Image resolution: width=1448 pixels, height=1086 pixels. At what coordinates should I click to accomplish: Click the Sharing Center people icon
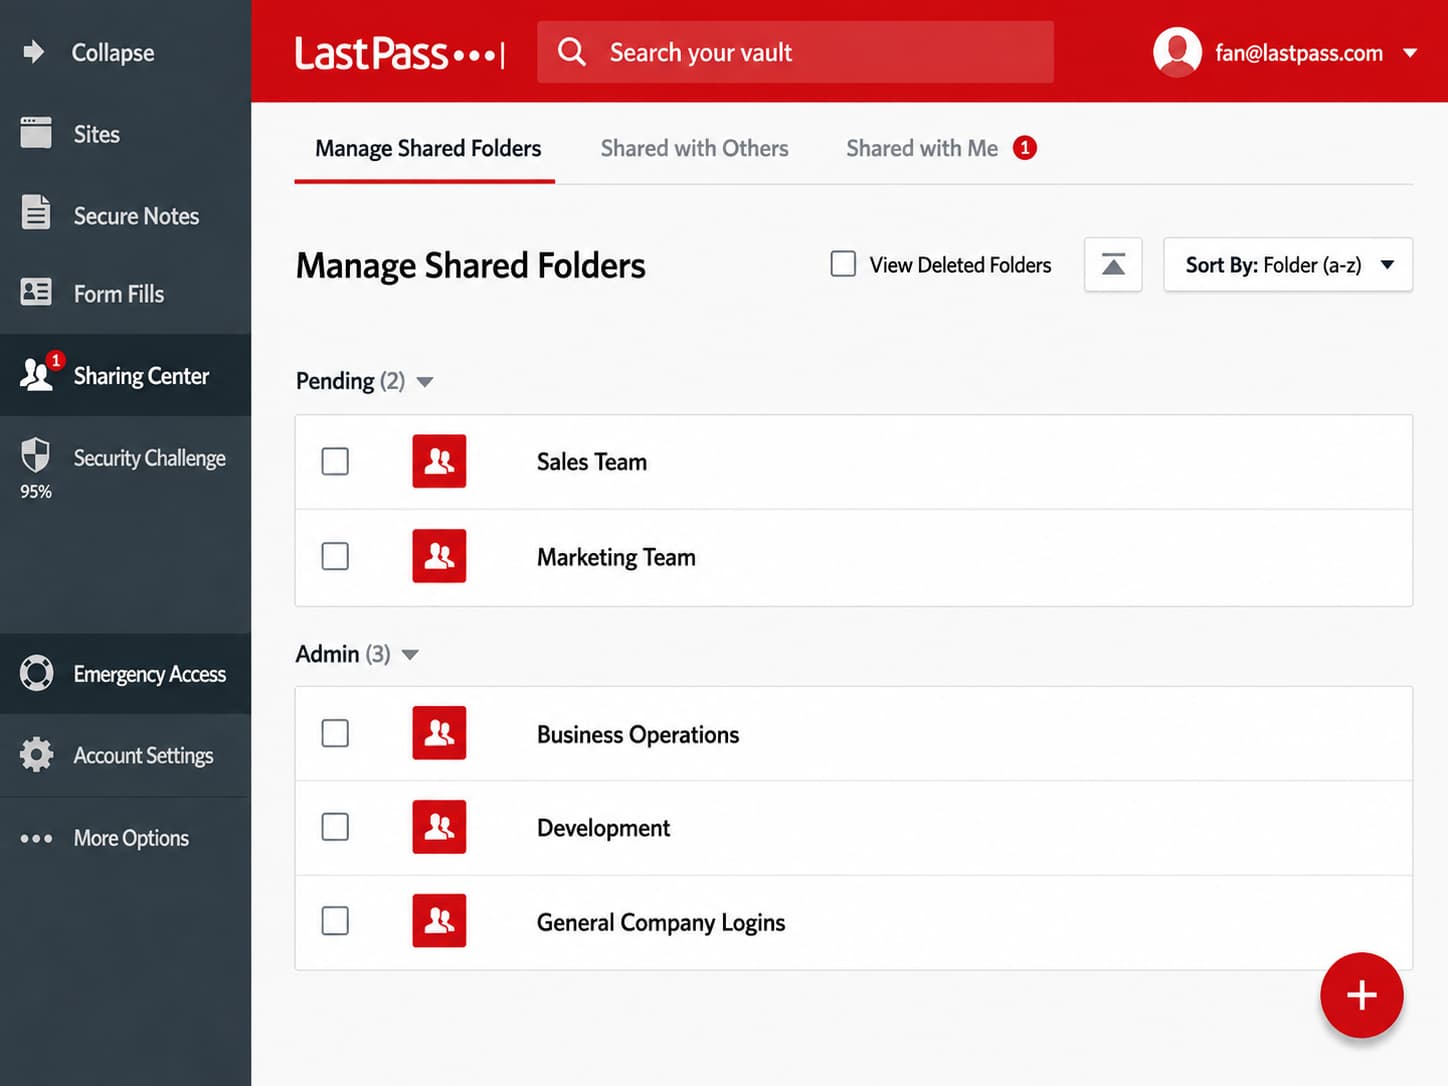[x=36, y=375]
